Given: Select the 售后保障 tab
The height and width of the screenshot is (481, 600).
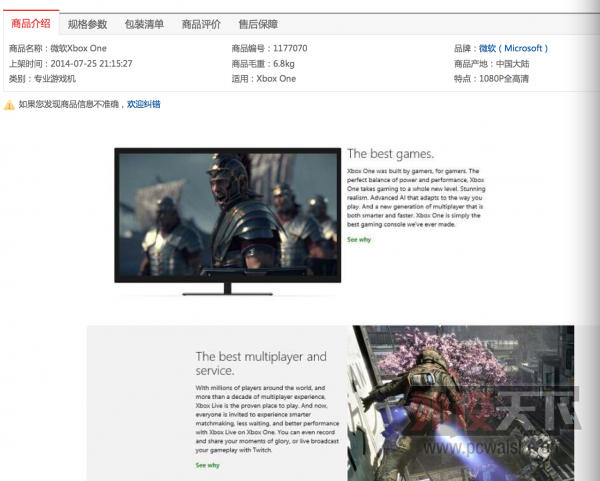Looking at the screenshot, I should 258,24.
